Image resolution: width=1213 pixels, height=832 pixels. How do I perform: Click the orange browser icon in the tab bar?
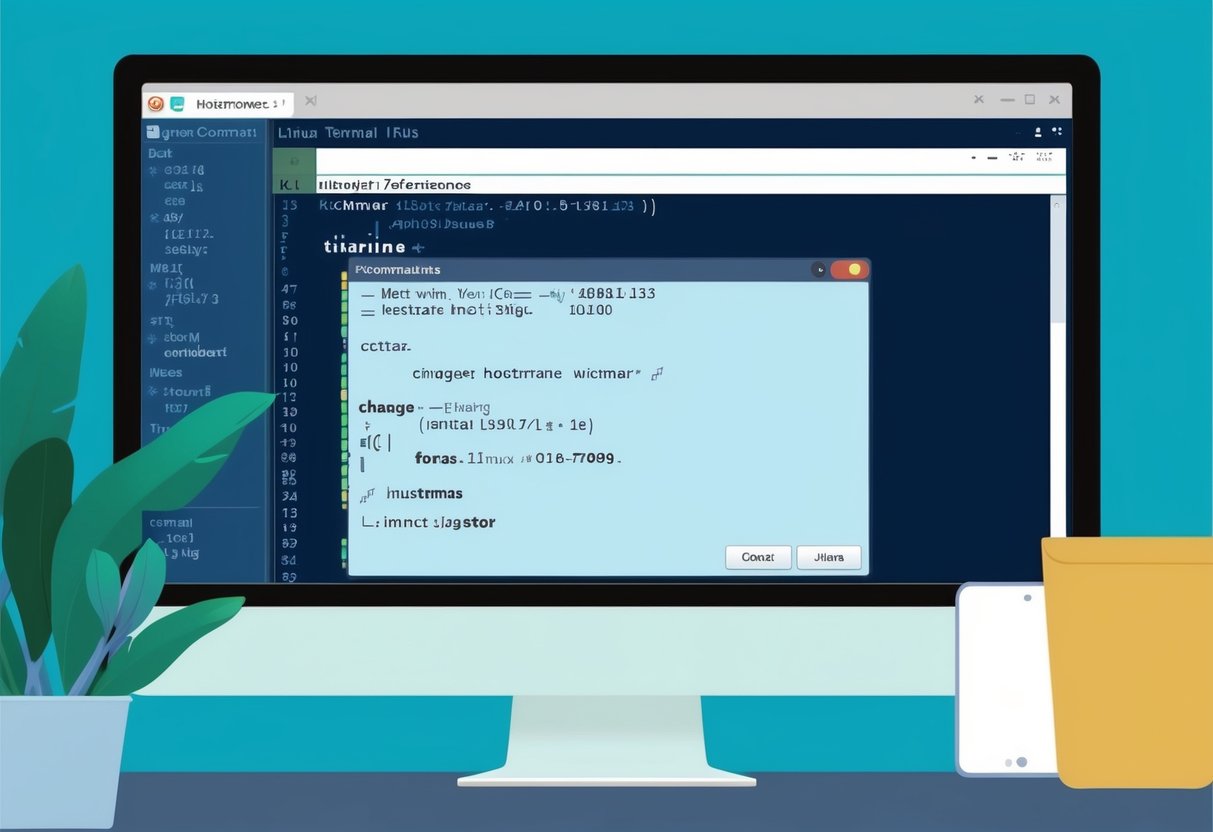155,103
